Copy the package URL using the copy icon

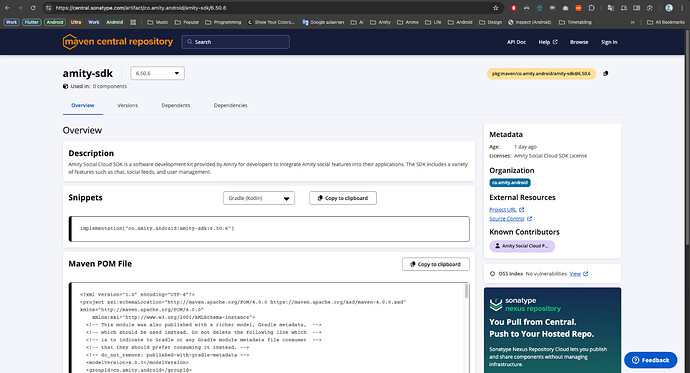[x=606, y=73]
